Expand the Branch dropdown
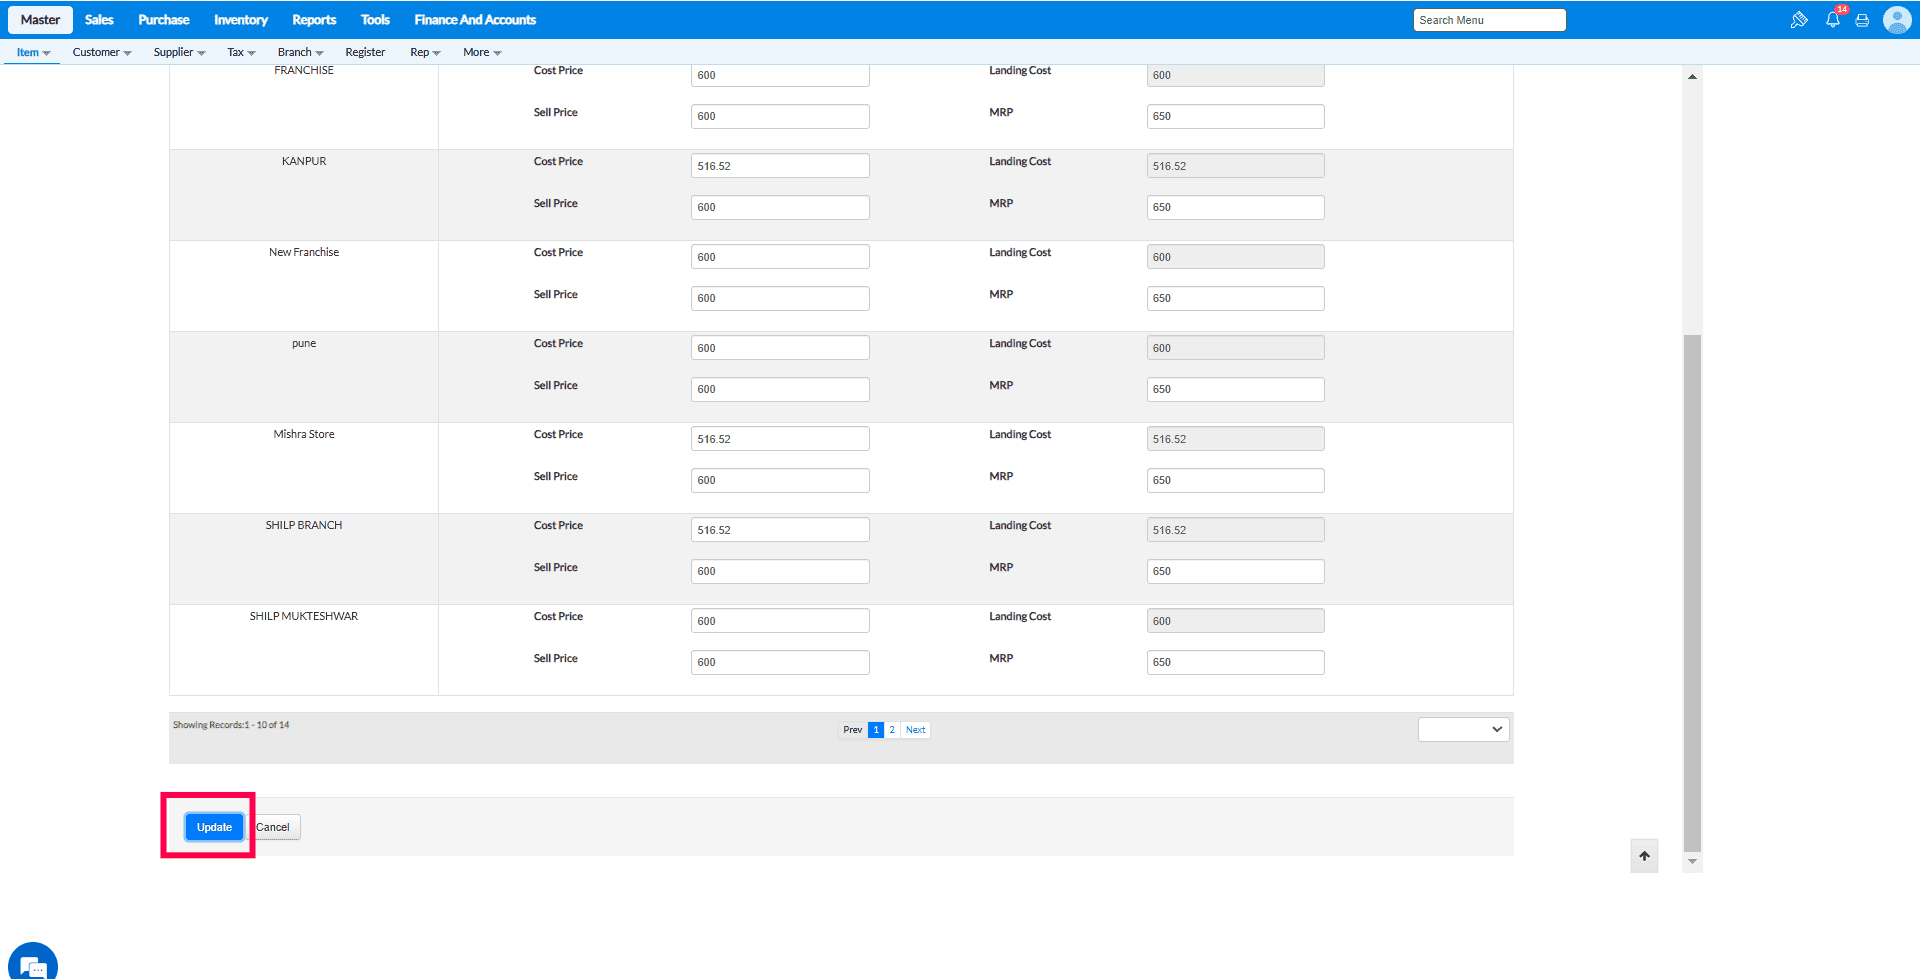Screen dimensions: 1920x979 (x=300, y=52)
